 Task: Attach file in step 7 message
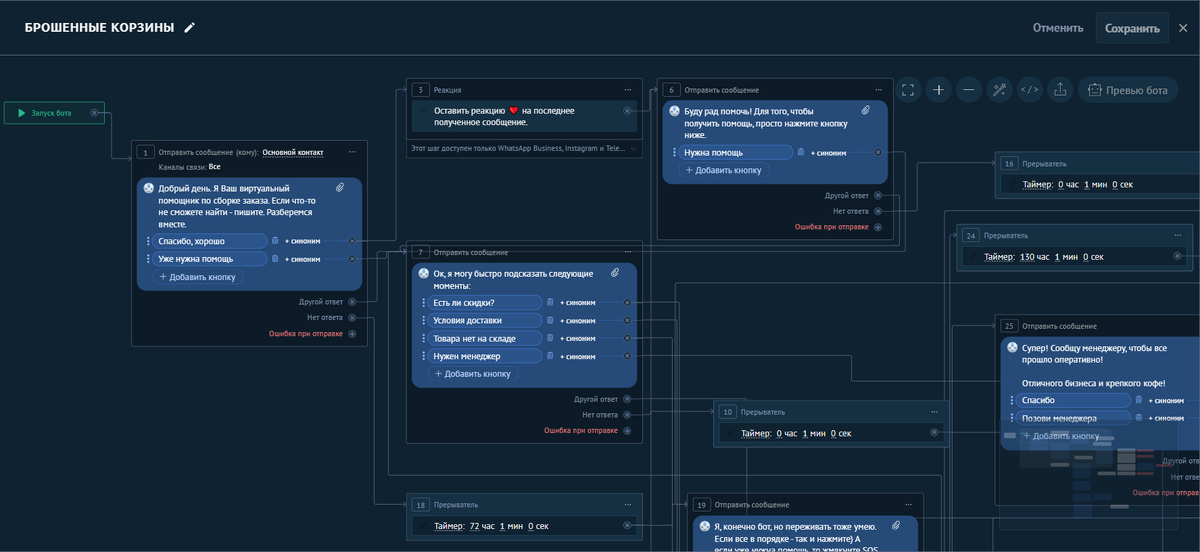pos(615,273)
